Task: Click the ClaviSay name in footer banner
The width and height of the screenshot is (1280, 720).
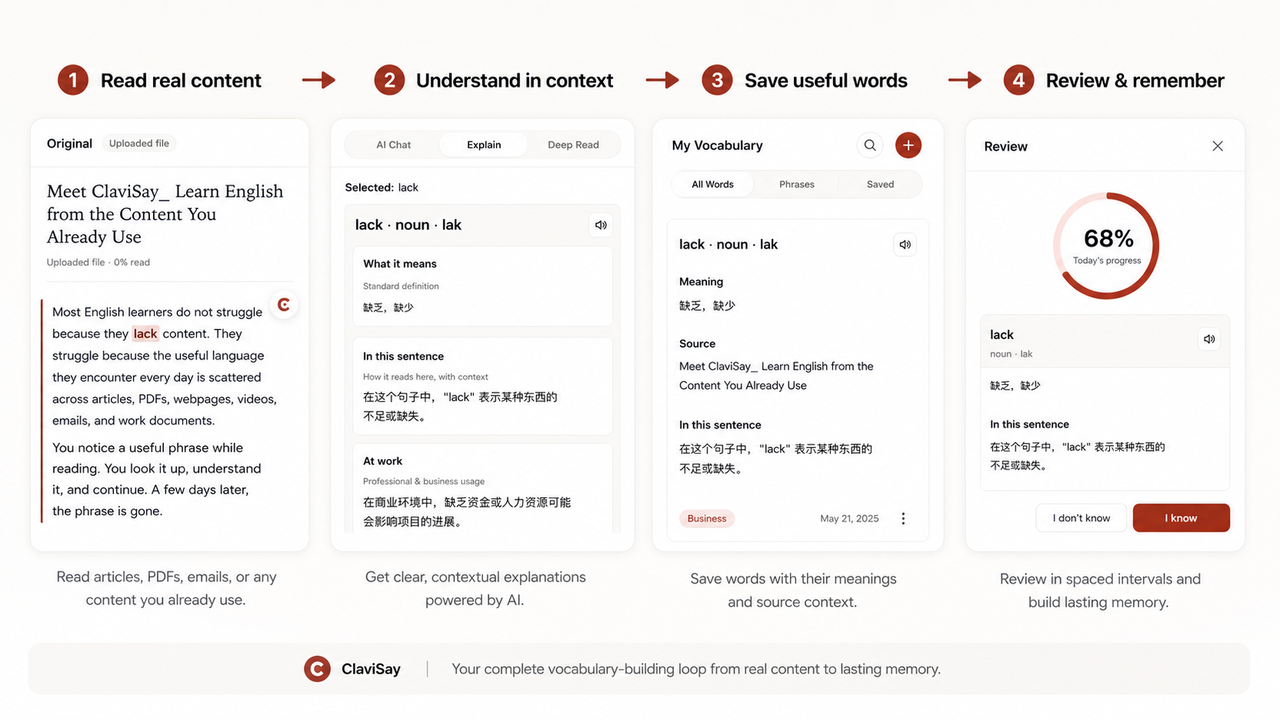Action: tap(371, 669)
